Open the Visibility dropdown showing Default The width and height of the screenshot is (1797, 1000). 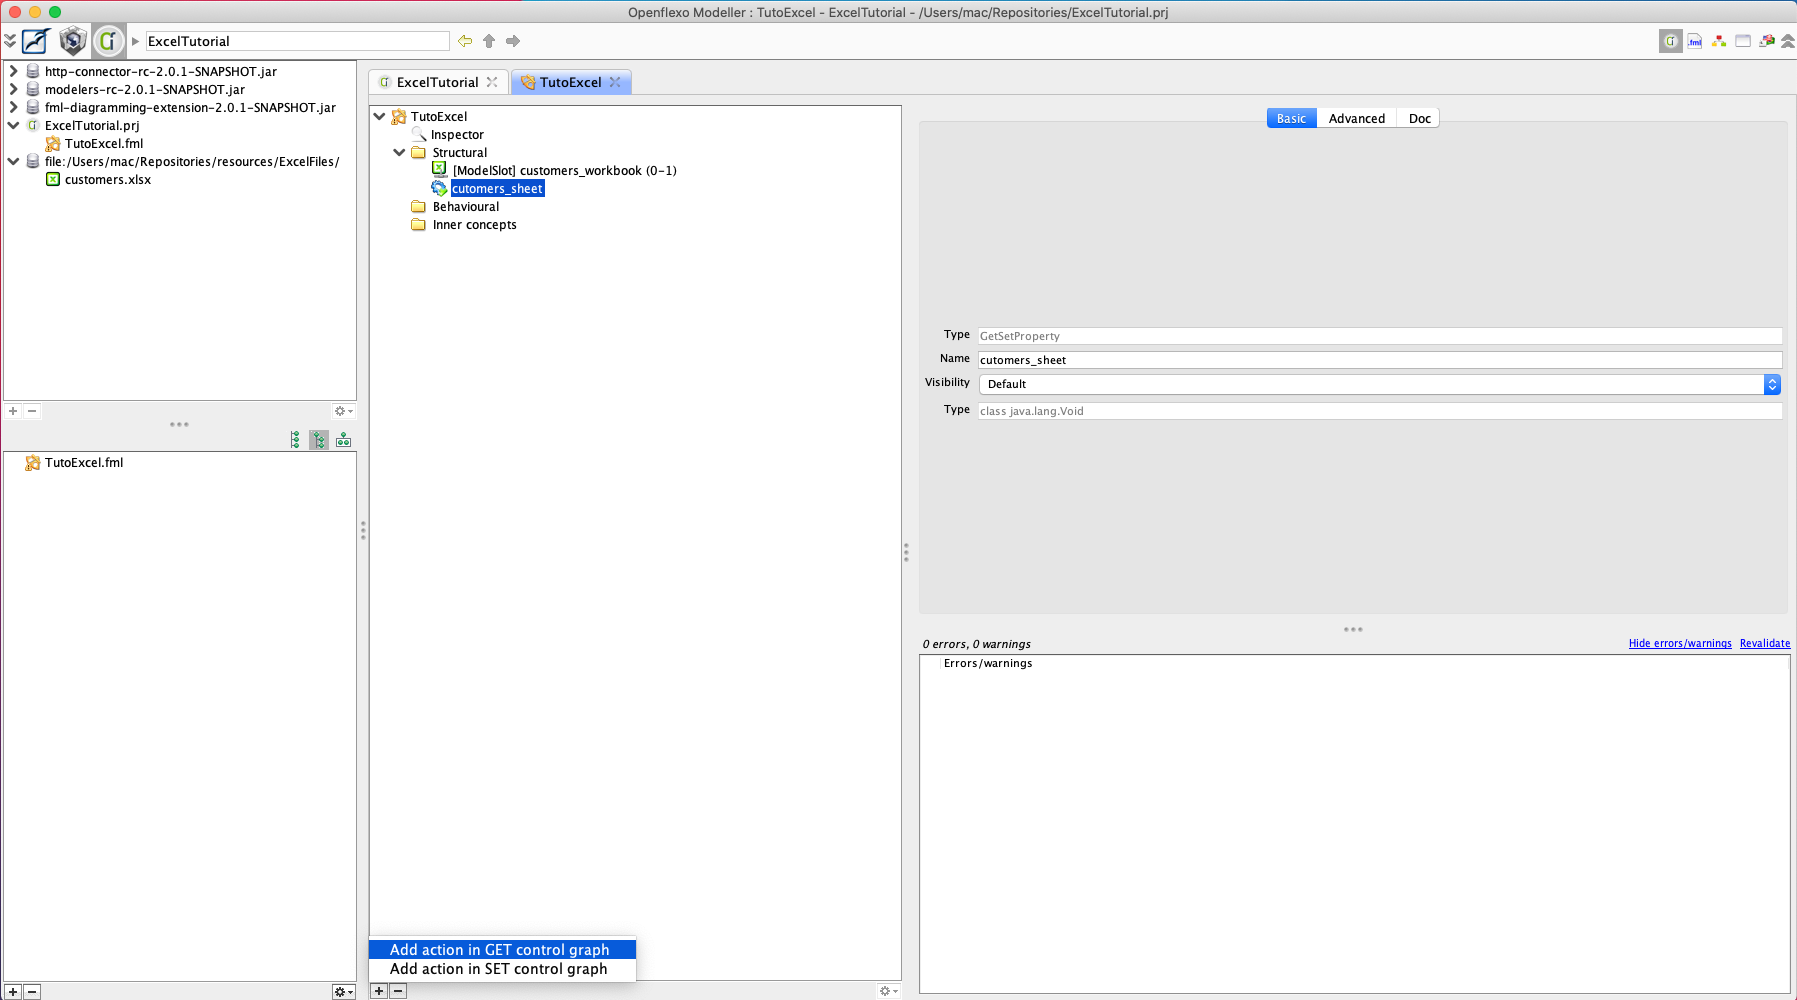[x=1380, y=384]
